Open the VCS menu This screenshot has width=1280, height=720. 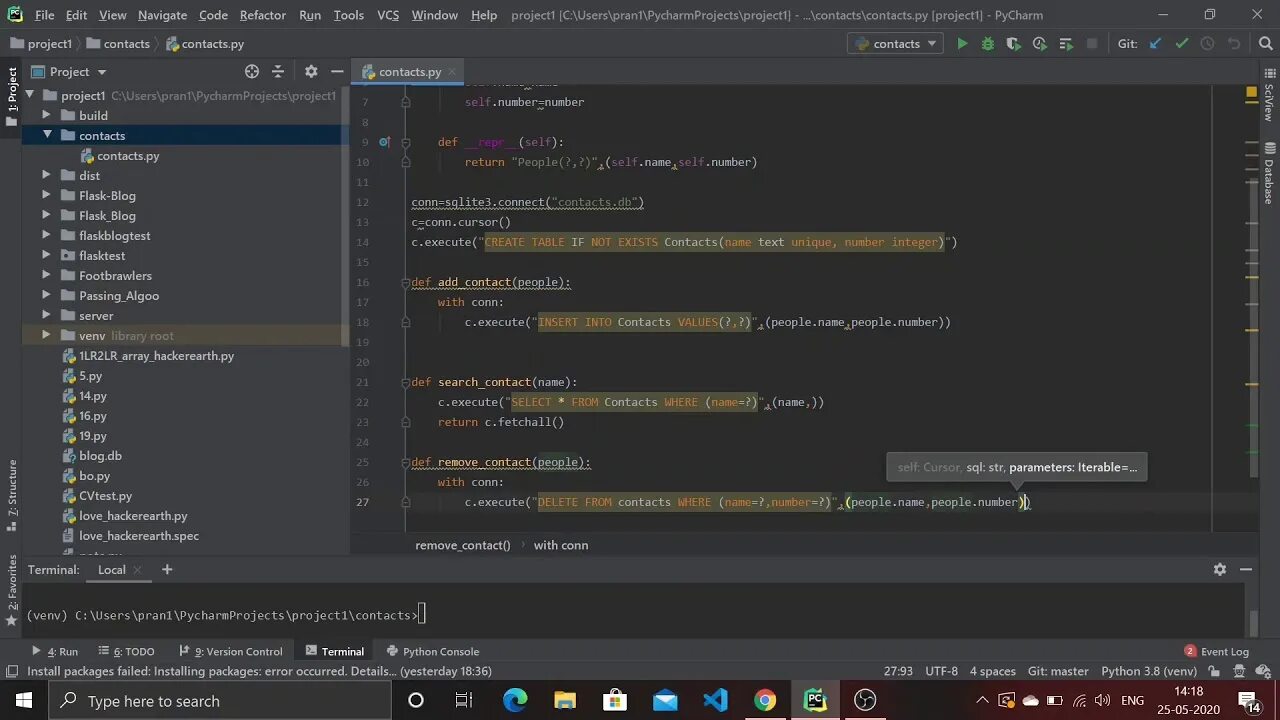tap(387, 15)
